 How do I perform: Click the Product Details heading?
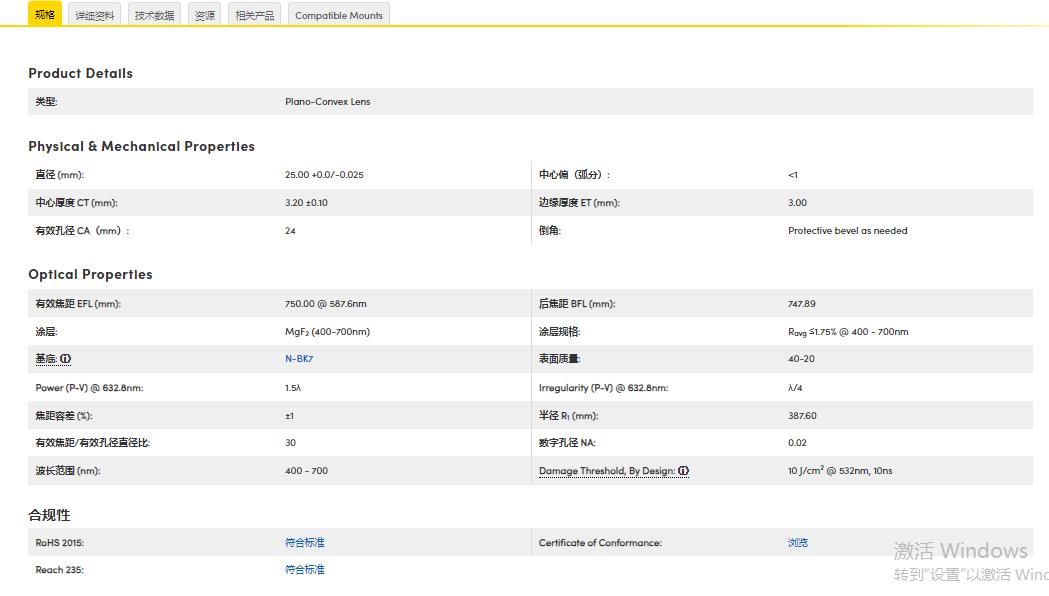pos(80,73)
